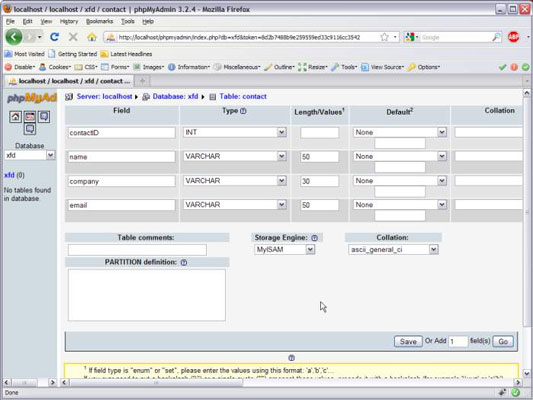
Task: Click the xfd database link in sidebar
Action: coord(9,175)
